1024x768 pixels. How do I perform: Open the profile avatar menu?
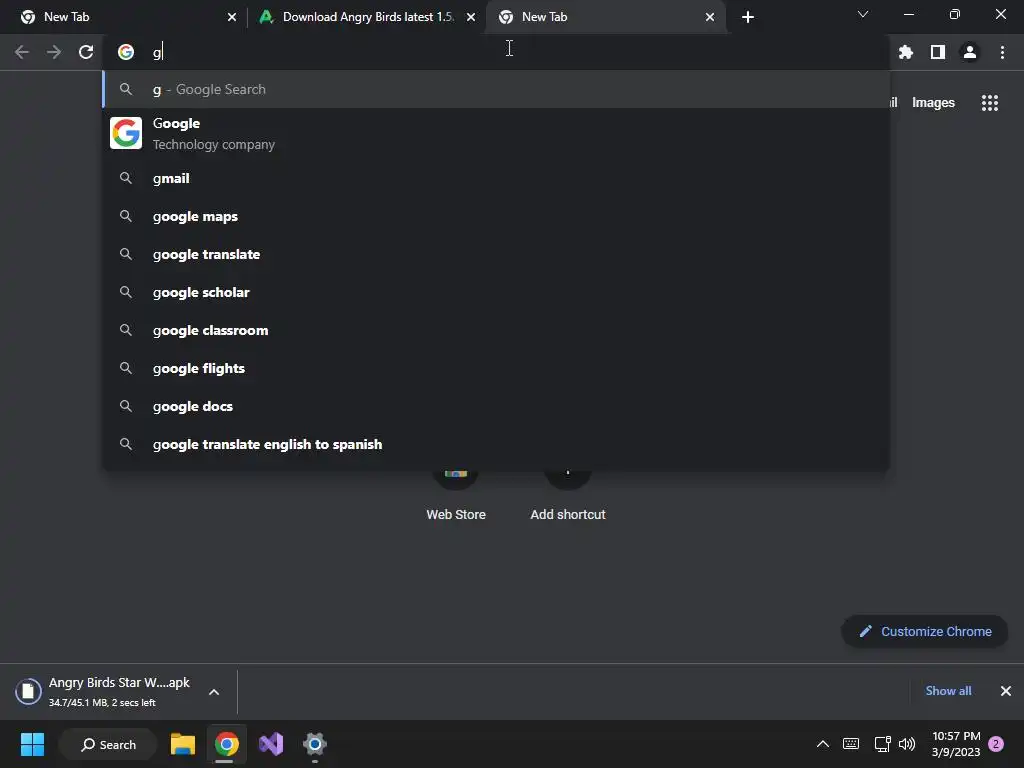(x=970, y=52)
